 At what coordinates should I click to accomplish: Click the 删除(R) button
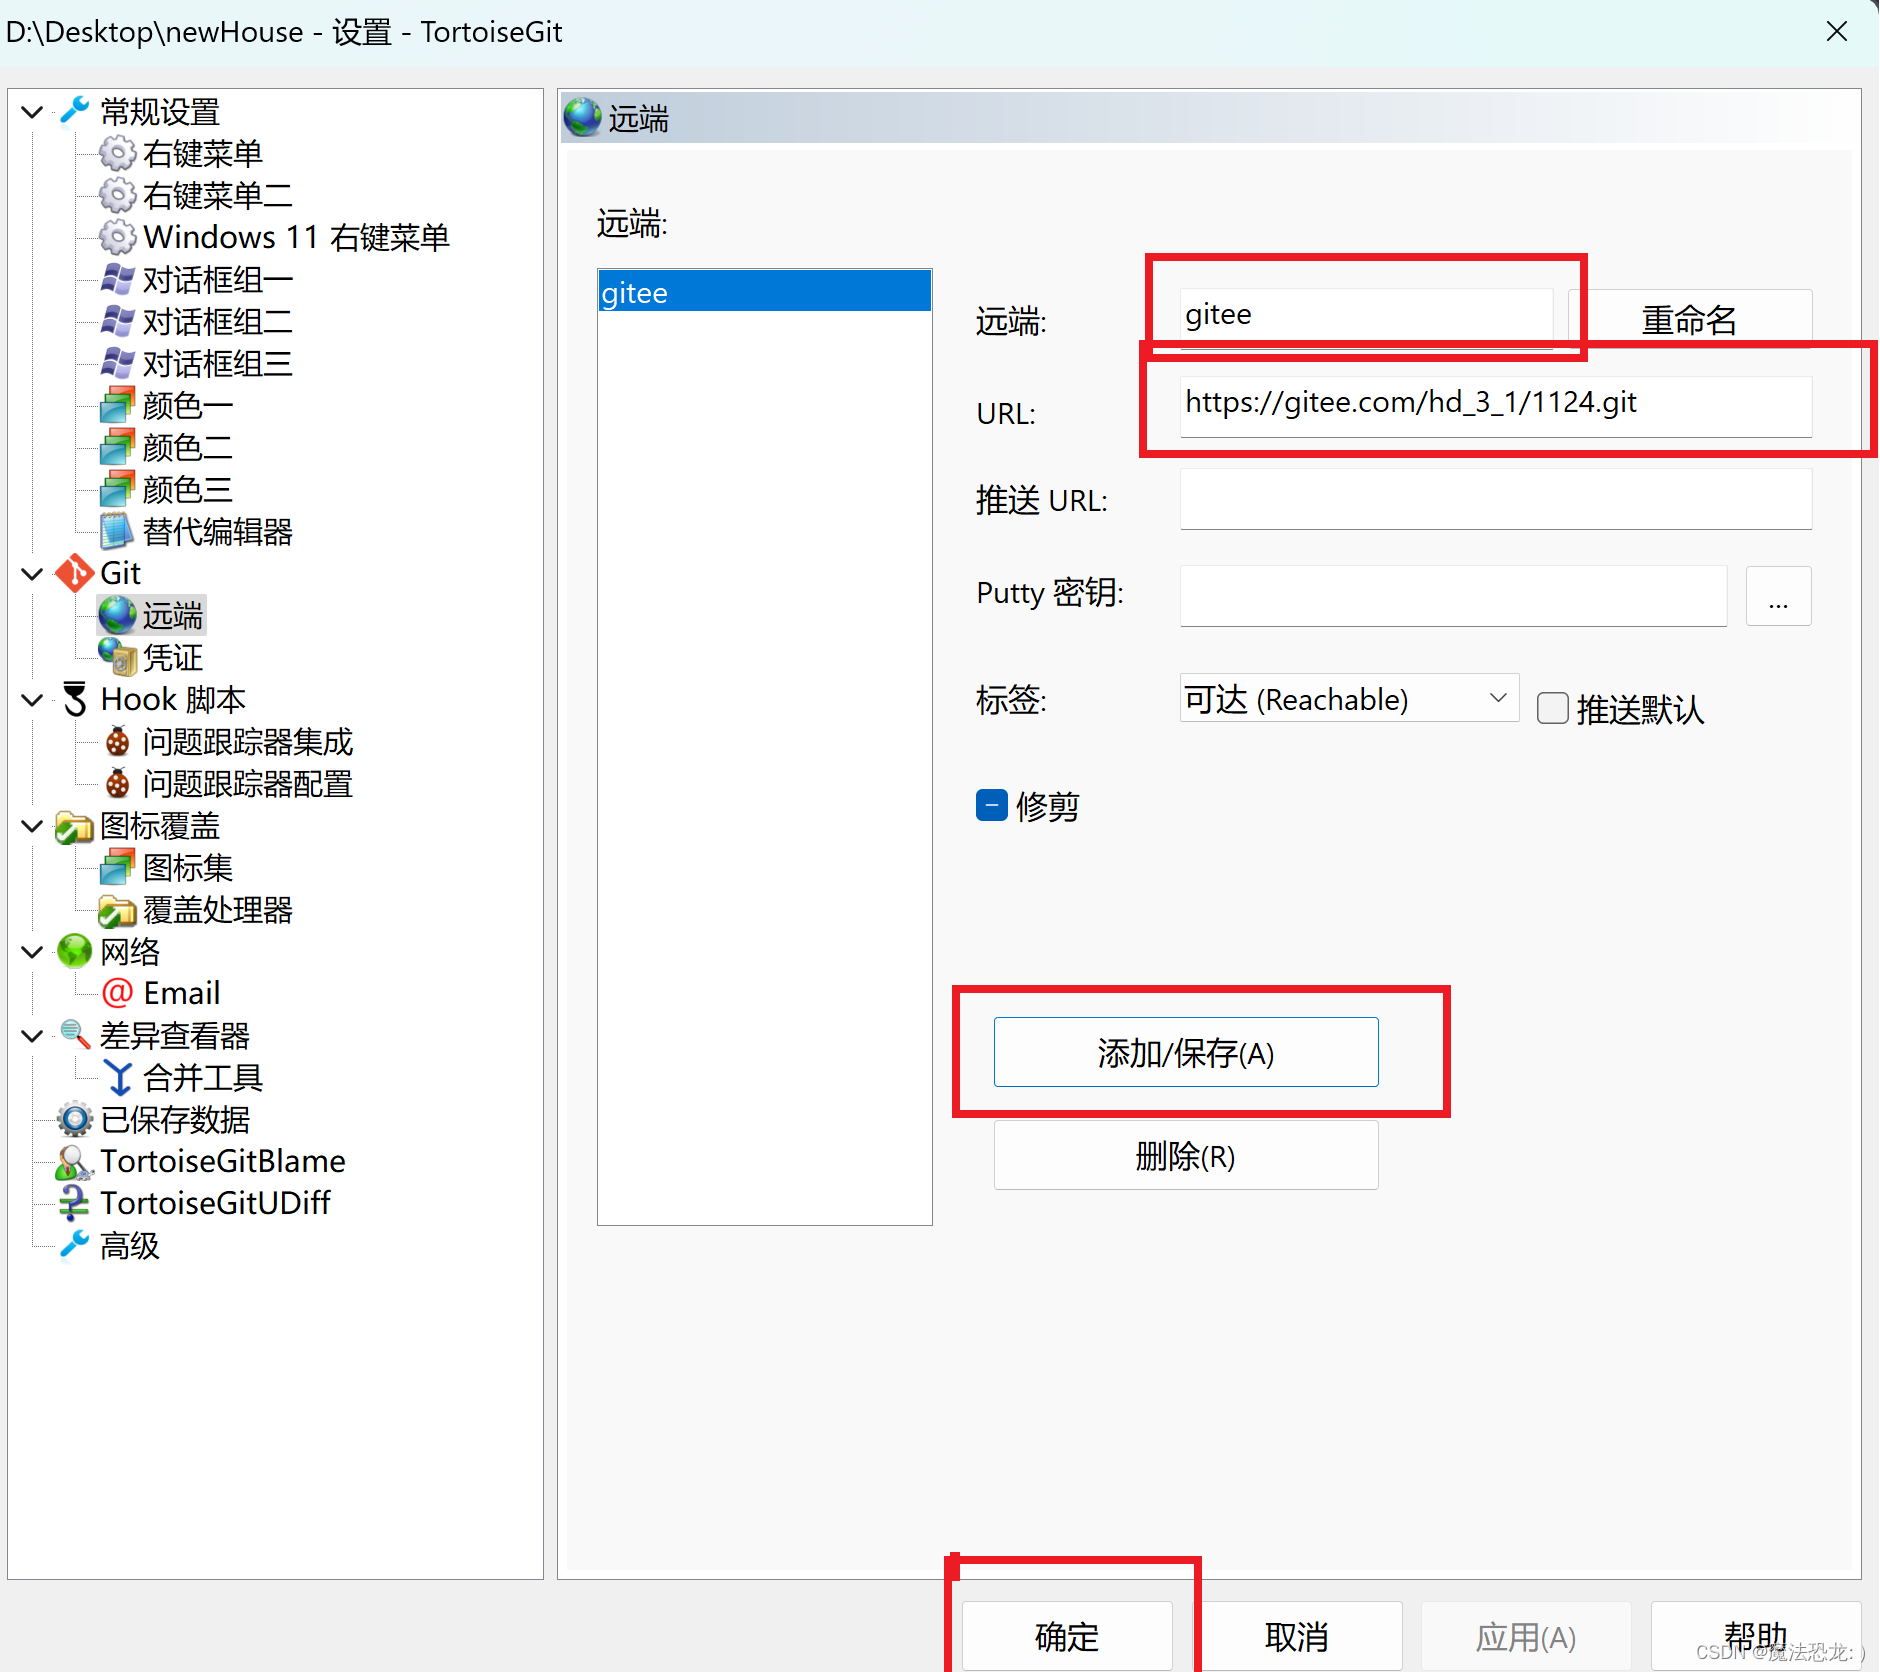[1186, 1155]
